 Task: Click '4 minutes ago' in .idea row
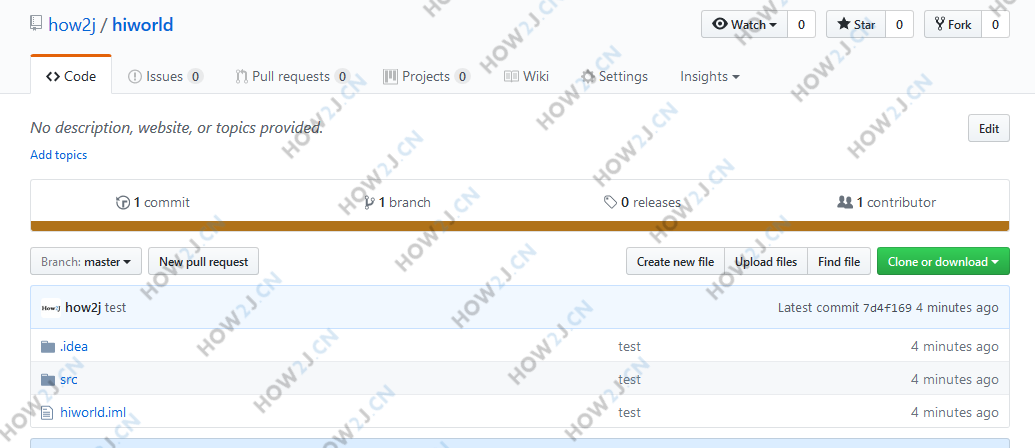[954, 346]
